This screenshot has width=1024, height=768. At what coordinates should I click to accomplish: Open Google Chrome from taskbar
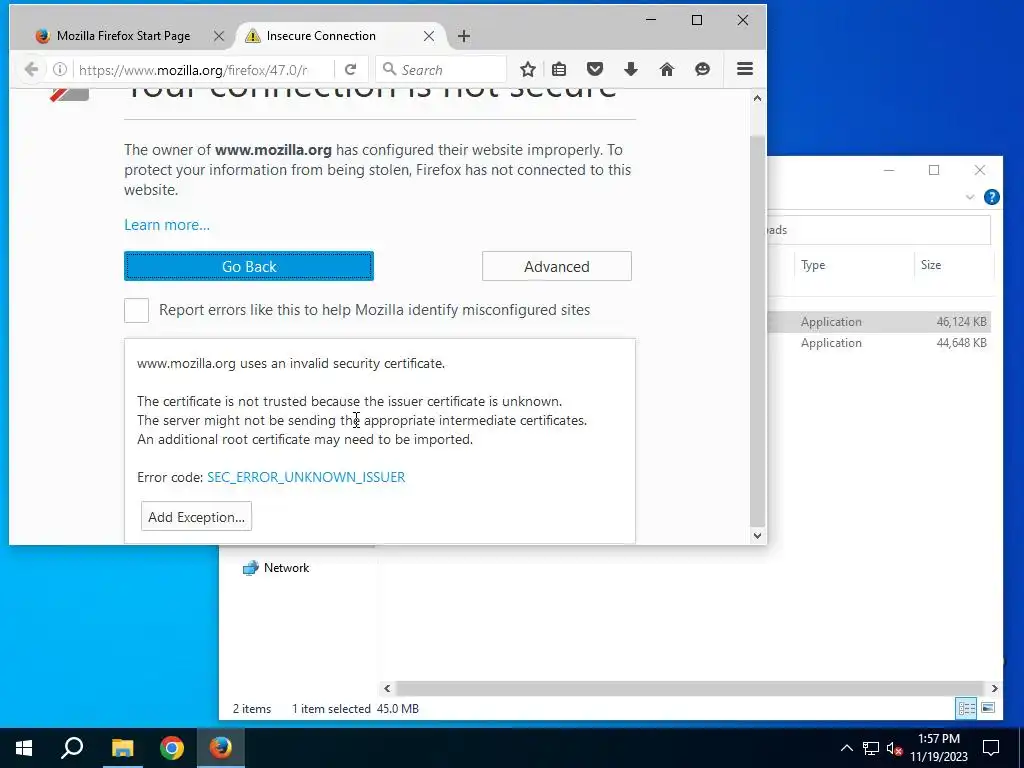pos(172,748)
